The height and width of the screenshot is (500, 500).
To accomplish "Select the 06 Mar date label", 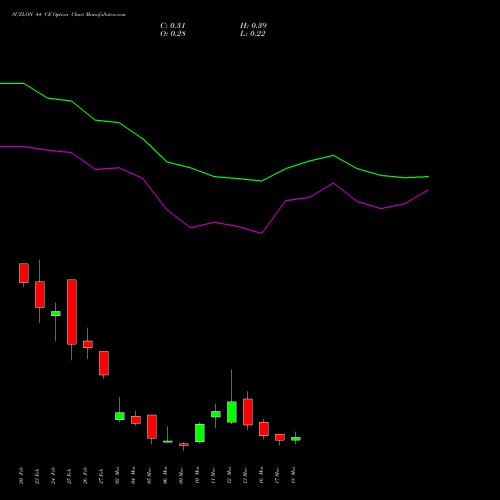I will (166, 476).
